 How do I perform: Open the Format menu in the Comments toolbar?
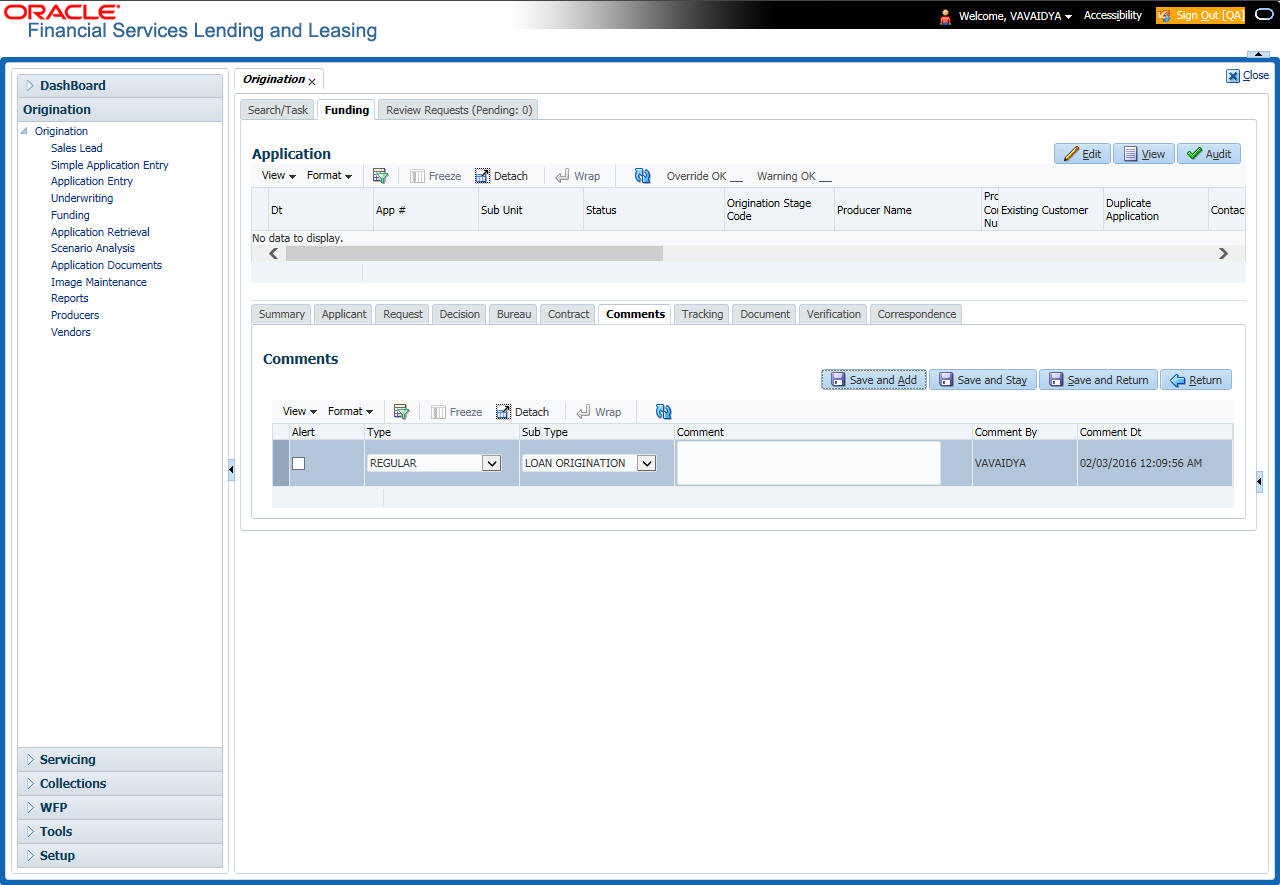coord(350,412)
